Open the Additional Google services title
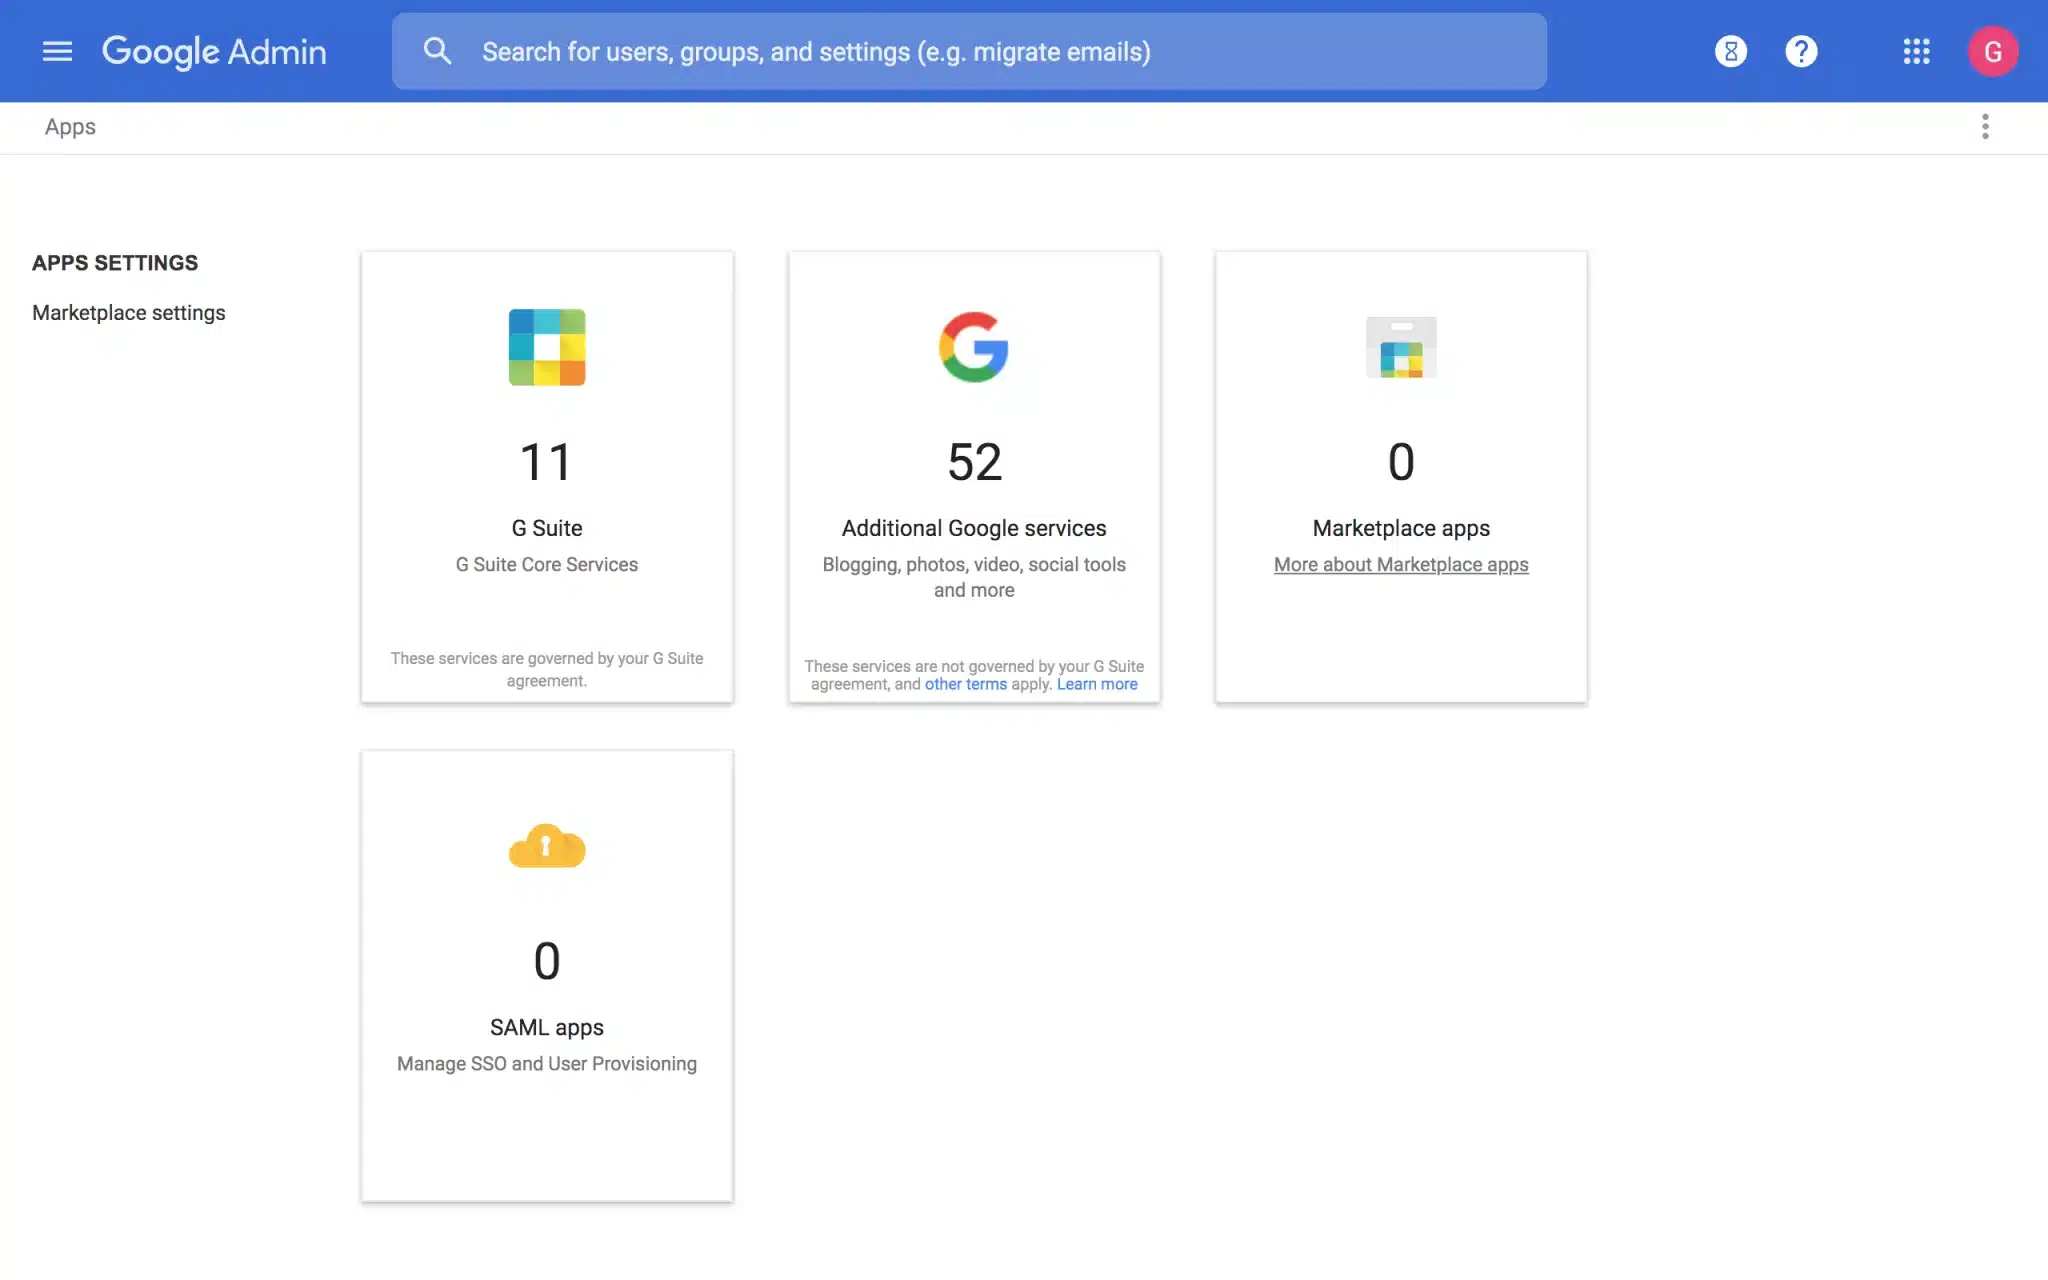Viewport: 2048px width, 1280px height. tap(973, 528)
